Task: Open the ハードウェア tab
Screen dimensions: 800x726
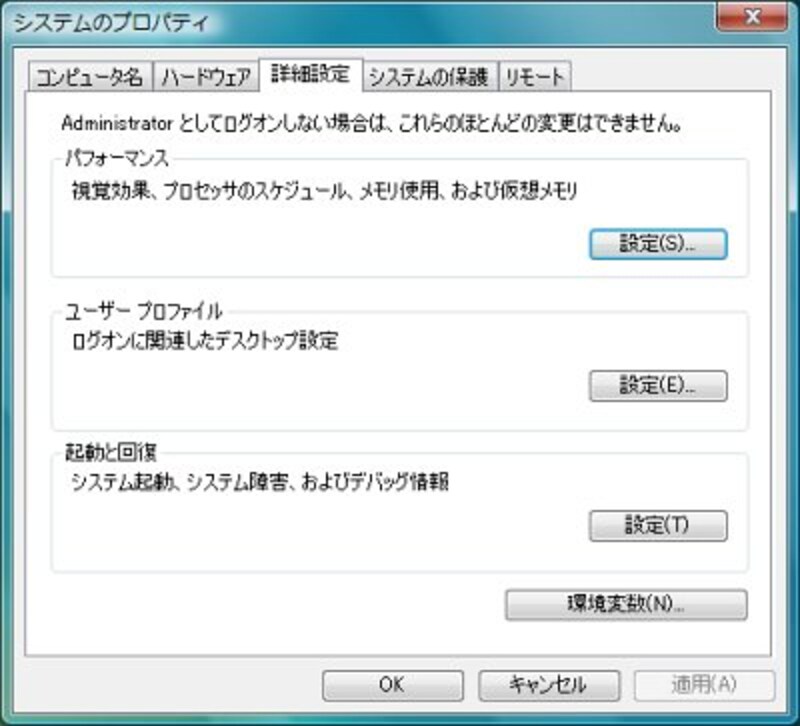Action: 206,77
